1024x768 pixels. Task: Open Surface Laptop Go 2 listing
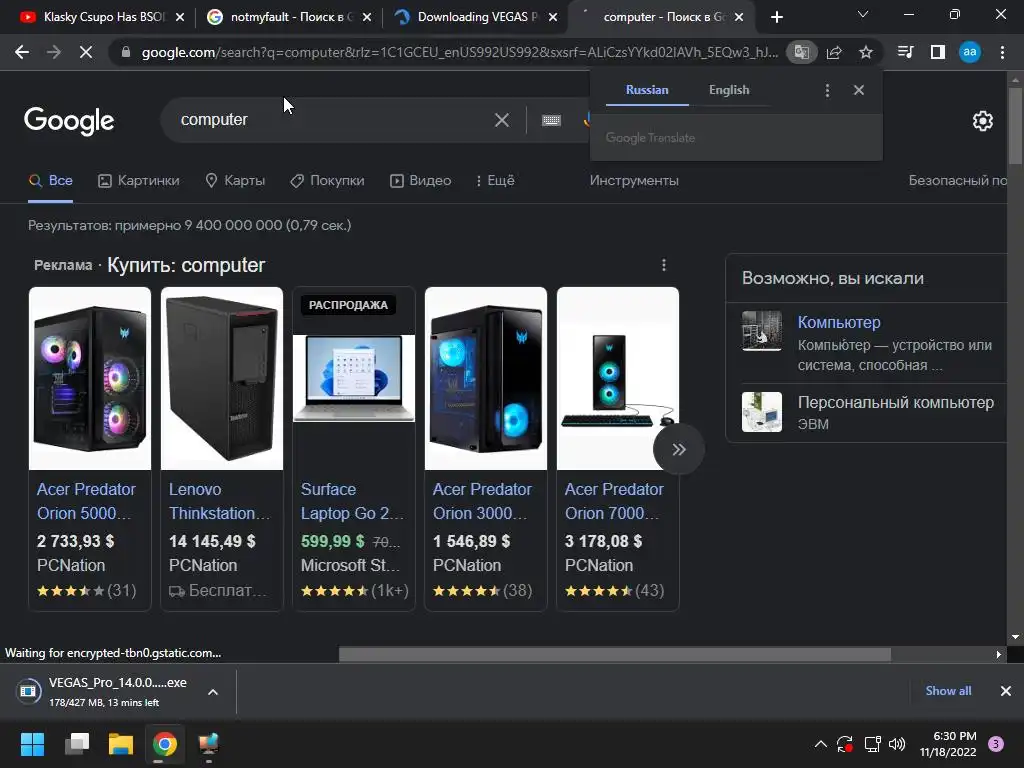coord(352,502)
